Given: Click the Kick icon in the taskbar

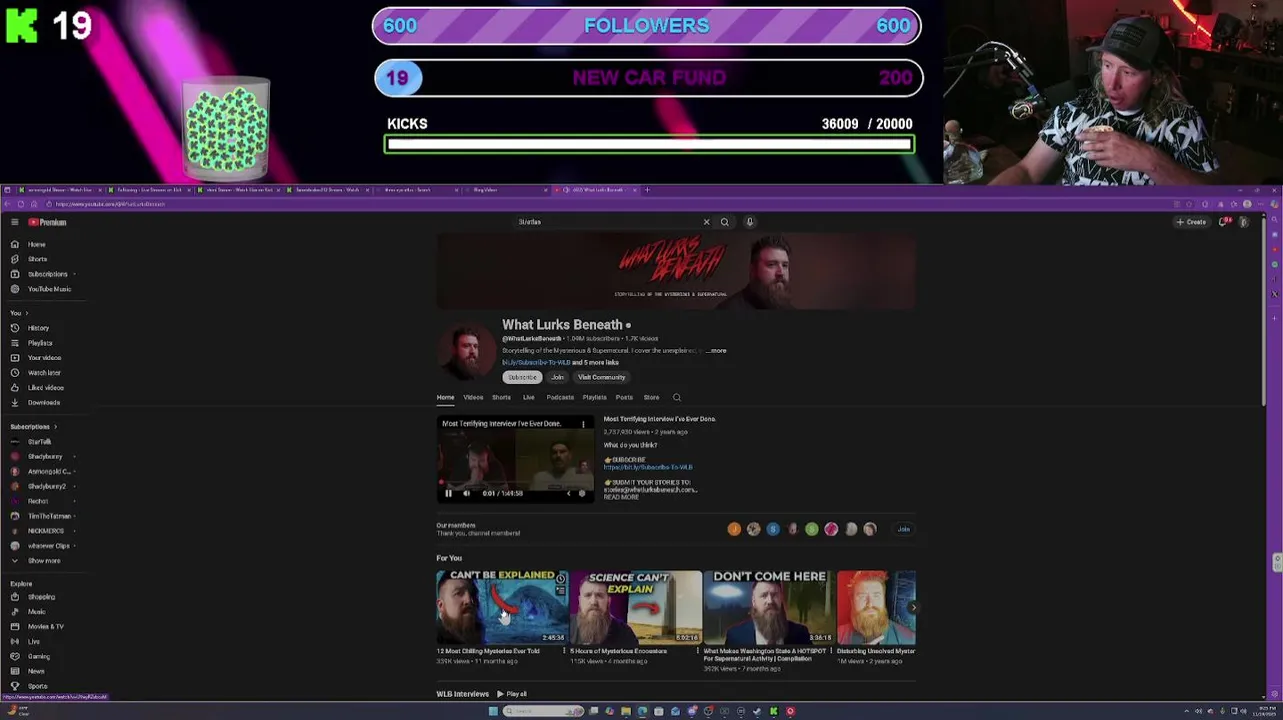Looking at the screenshot, I should 773,712.
